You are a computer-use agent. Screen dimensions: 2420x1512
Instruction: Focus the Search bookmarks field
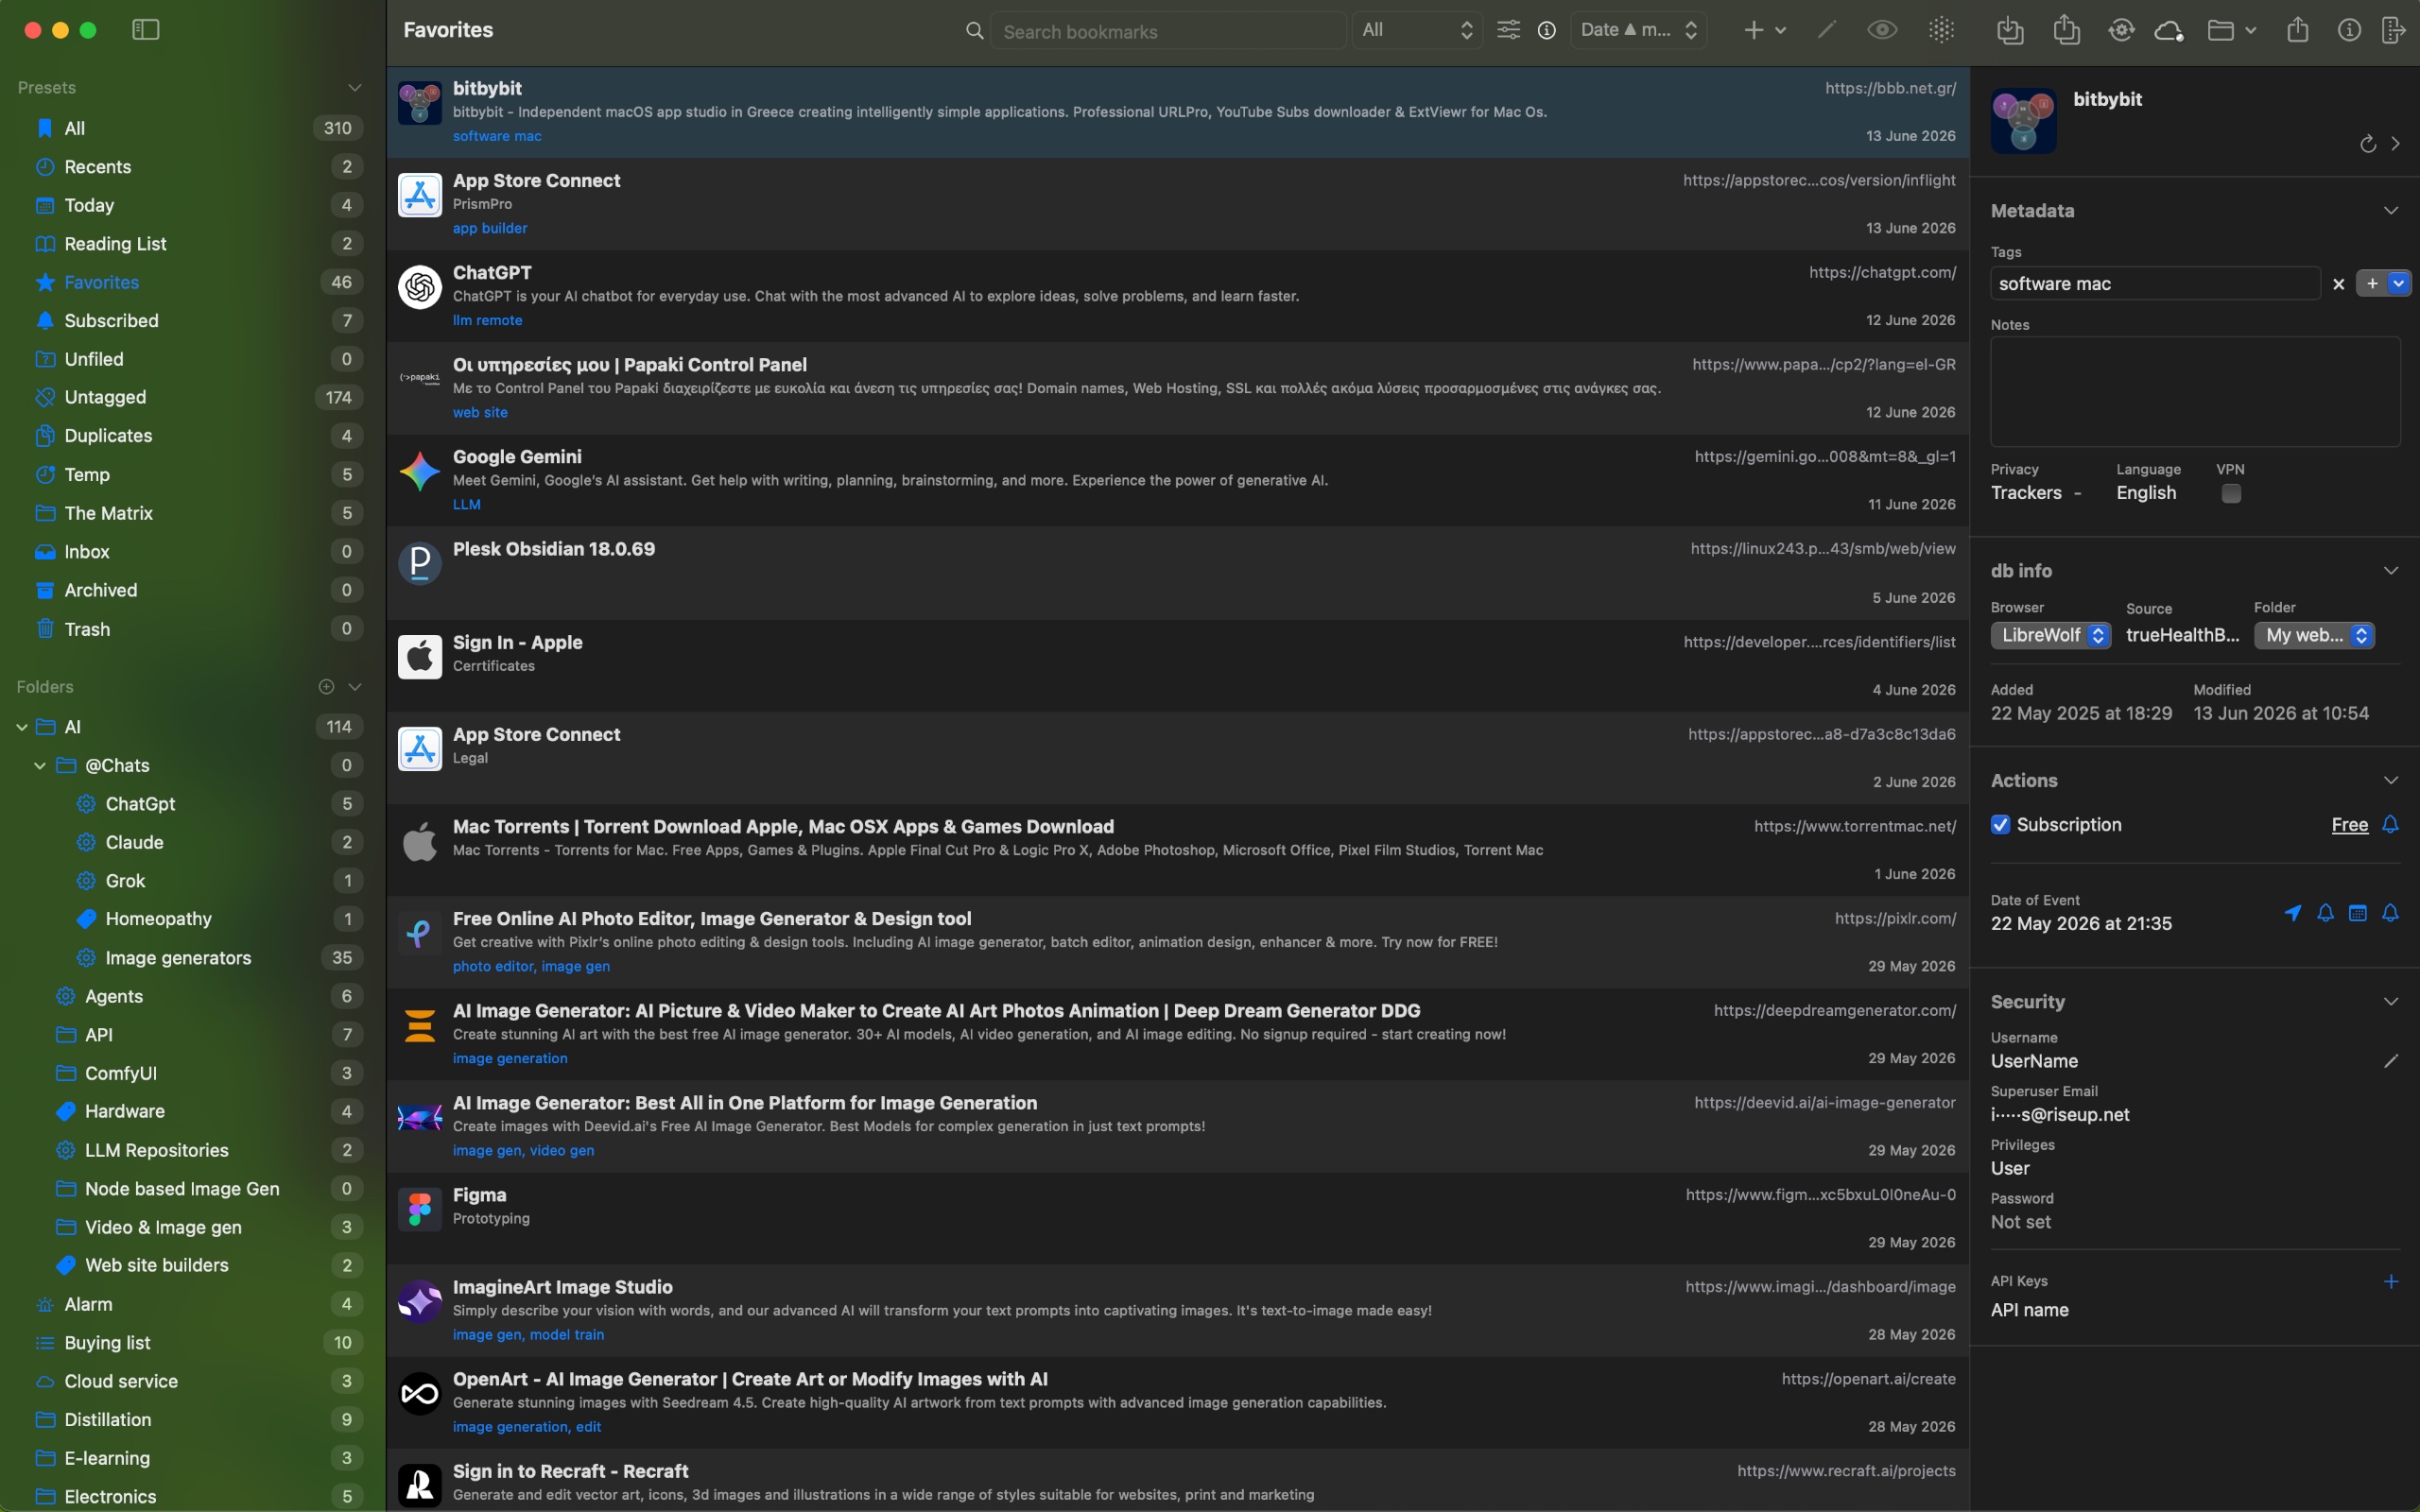(x=1168, y=31)
